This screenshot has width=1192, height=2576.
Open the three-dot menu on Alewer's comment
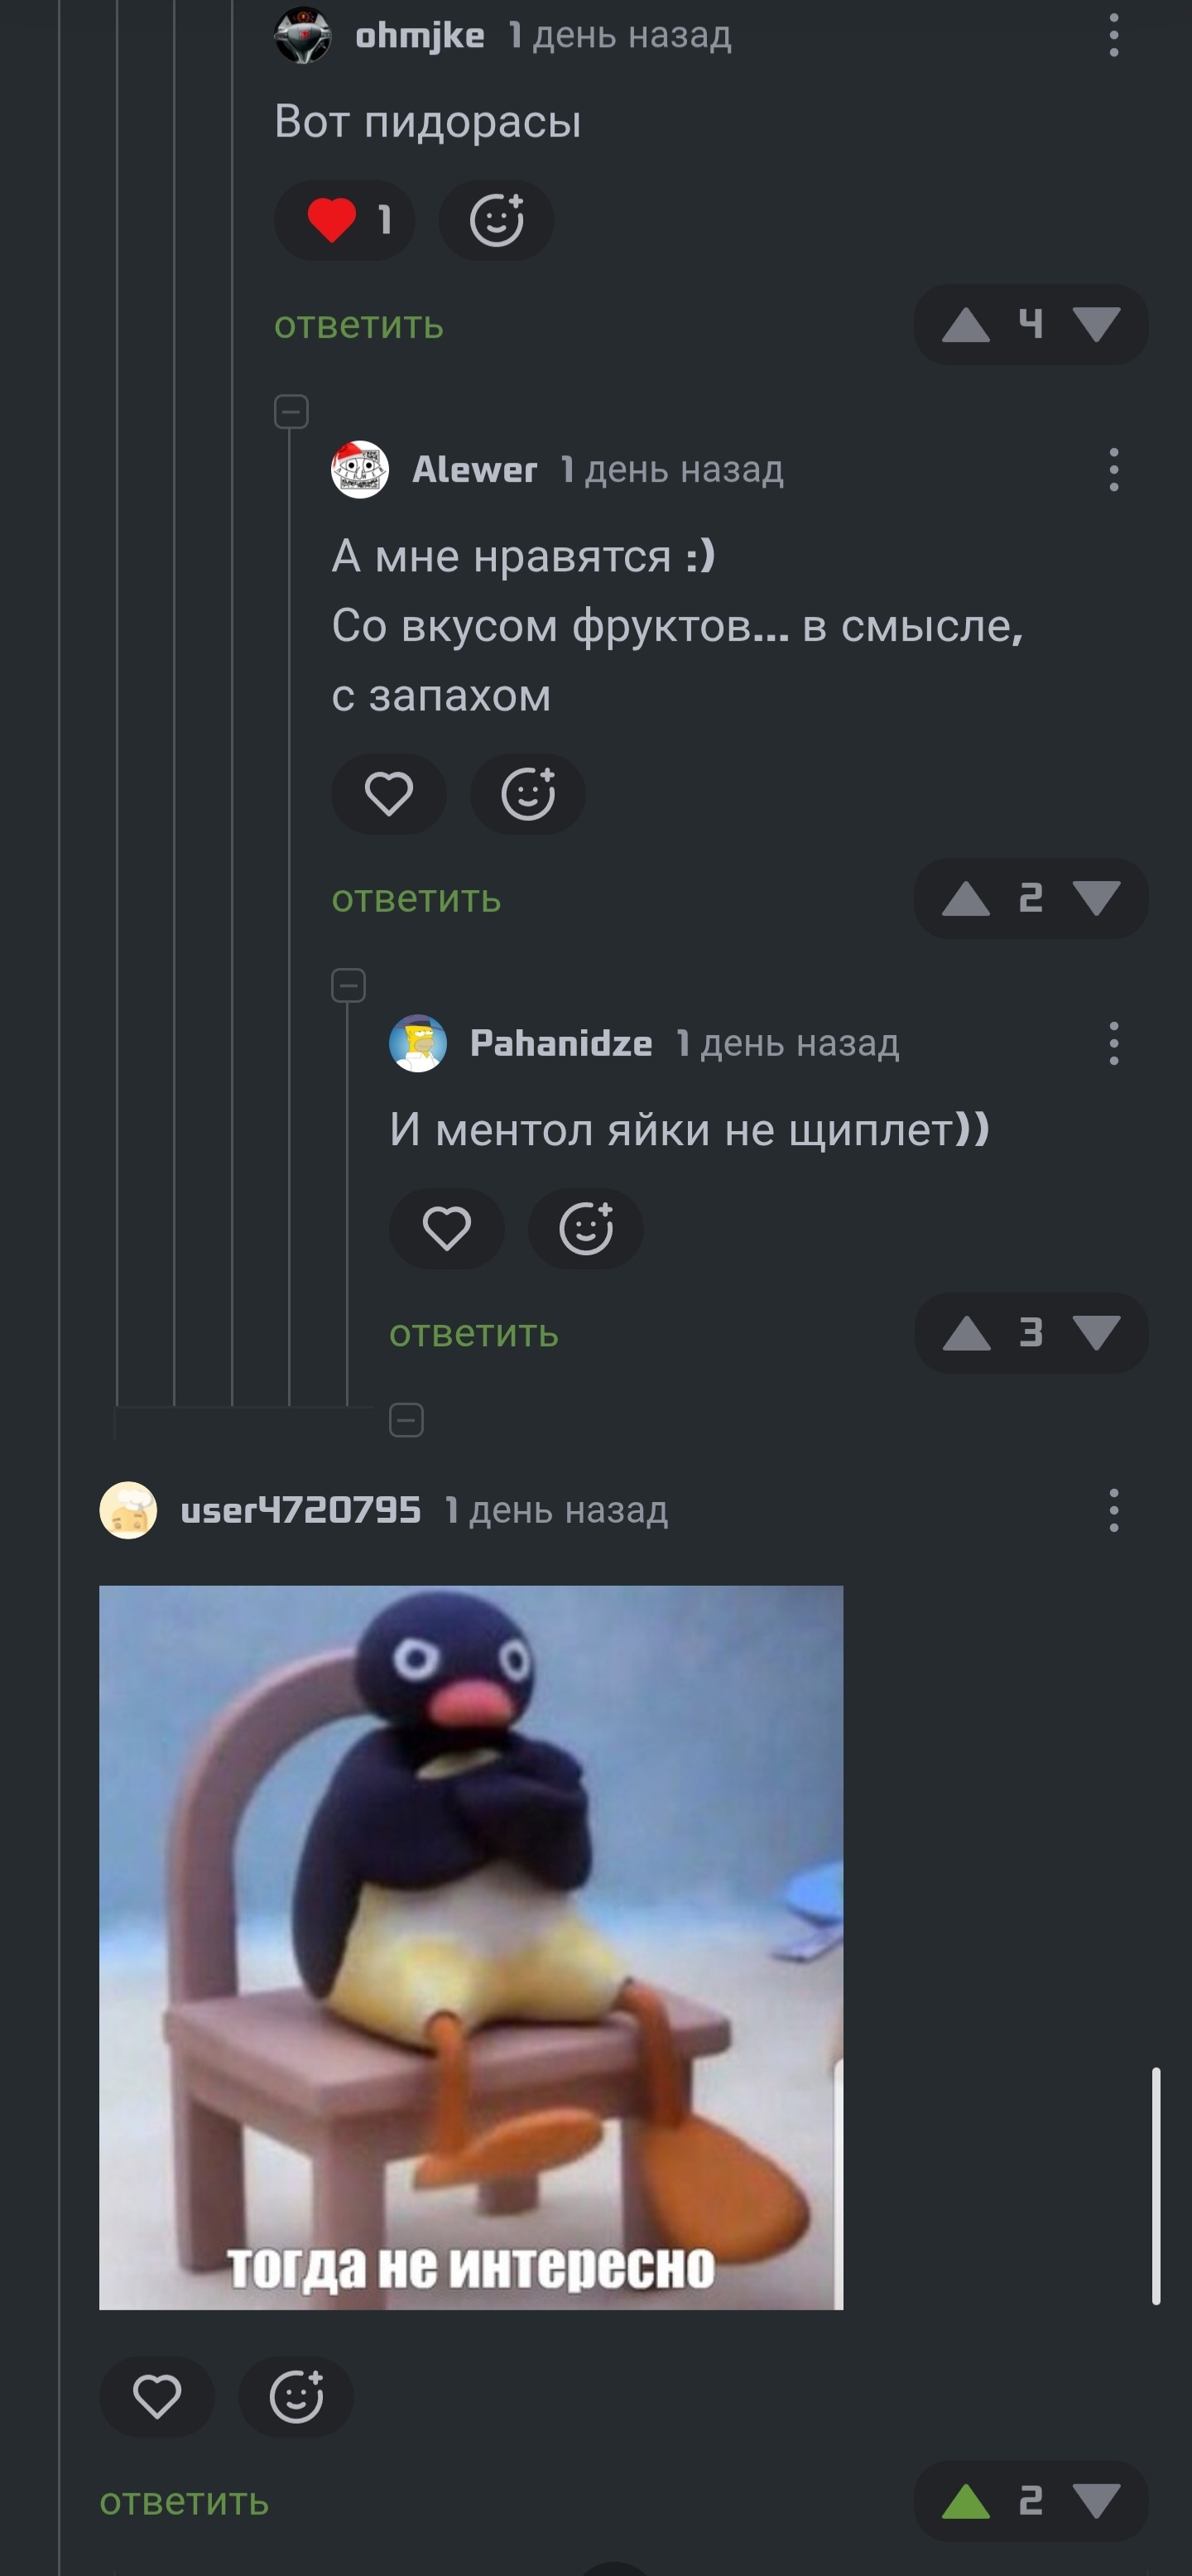click(x=1113, y=469)
